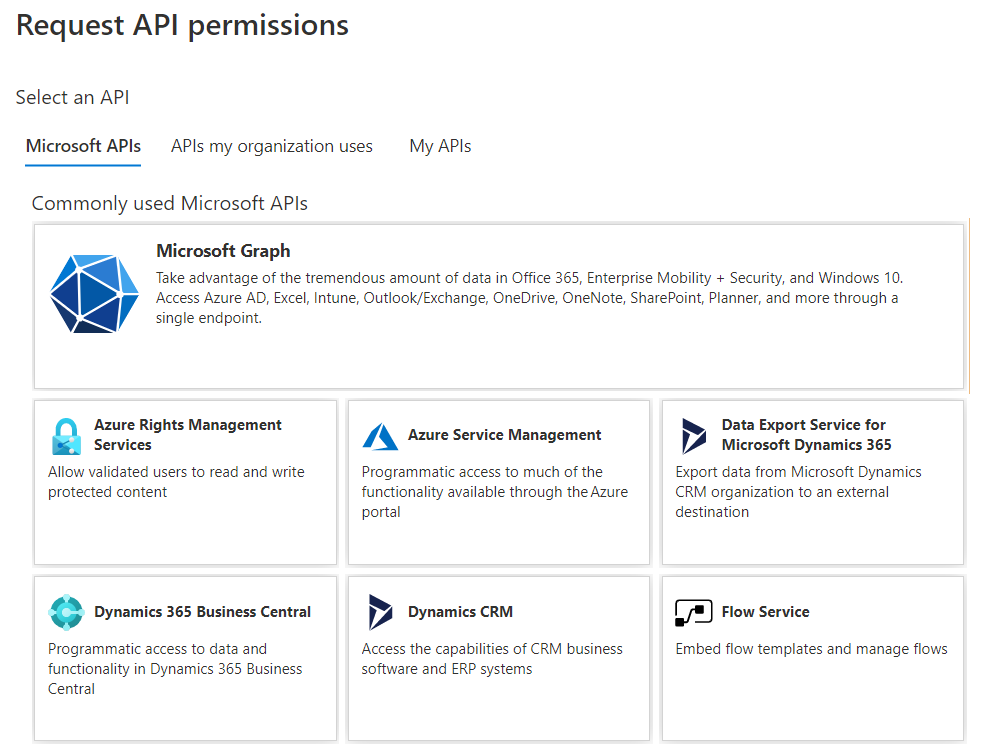Switch to the Microsoft APIs tab
This screenshot has width=991, height=748.
tap(83, 146)
